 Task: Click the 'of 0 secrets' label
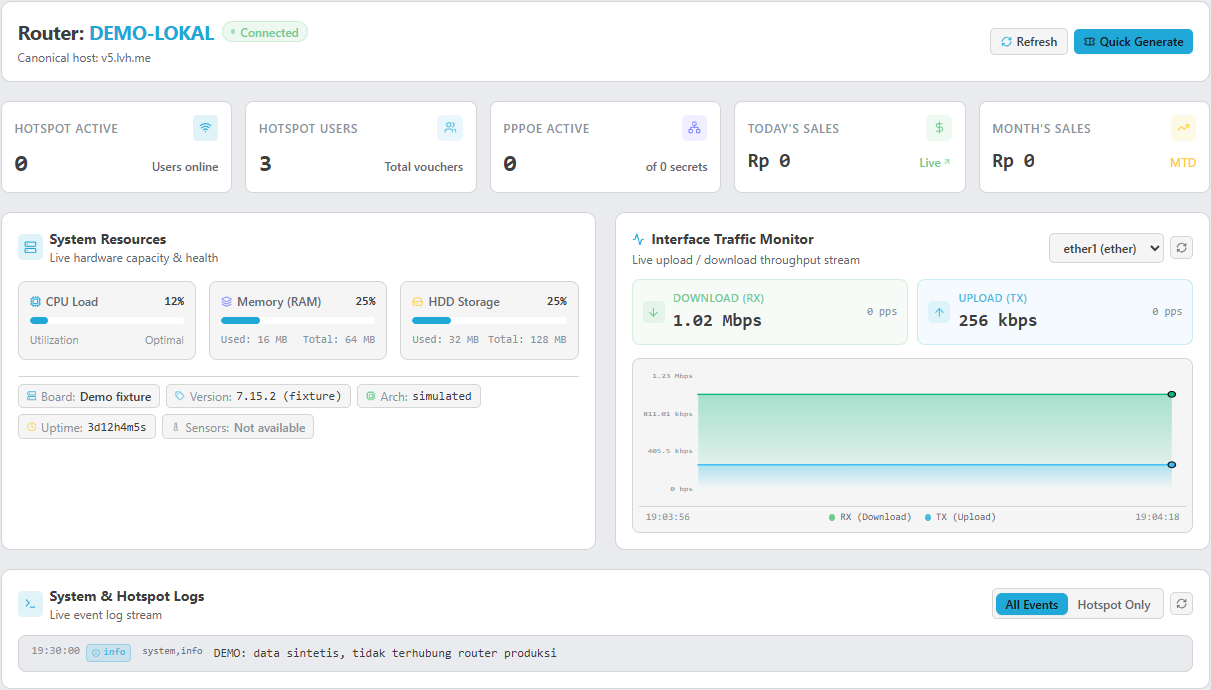677,167
